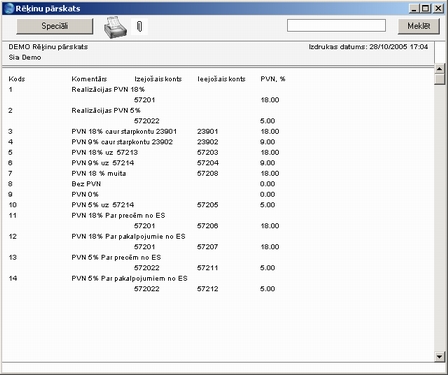448x375 pixels.
Task: Click the paperclip attachment icon
Action: pos(140,26)
